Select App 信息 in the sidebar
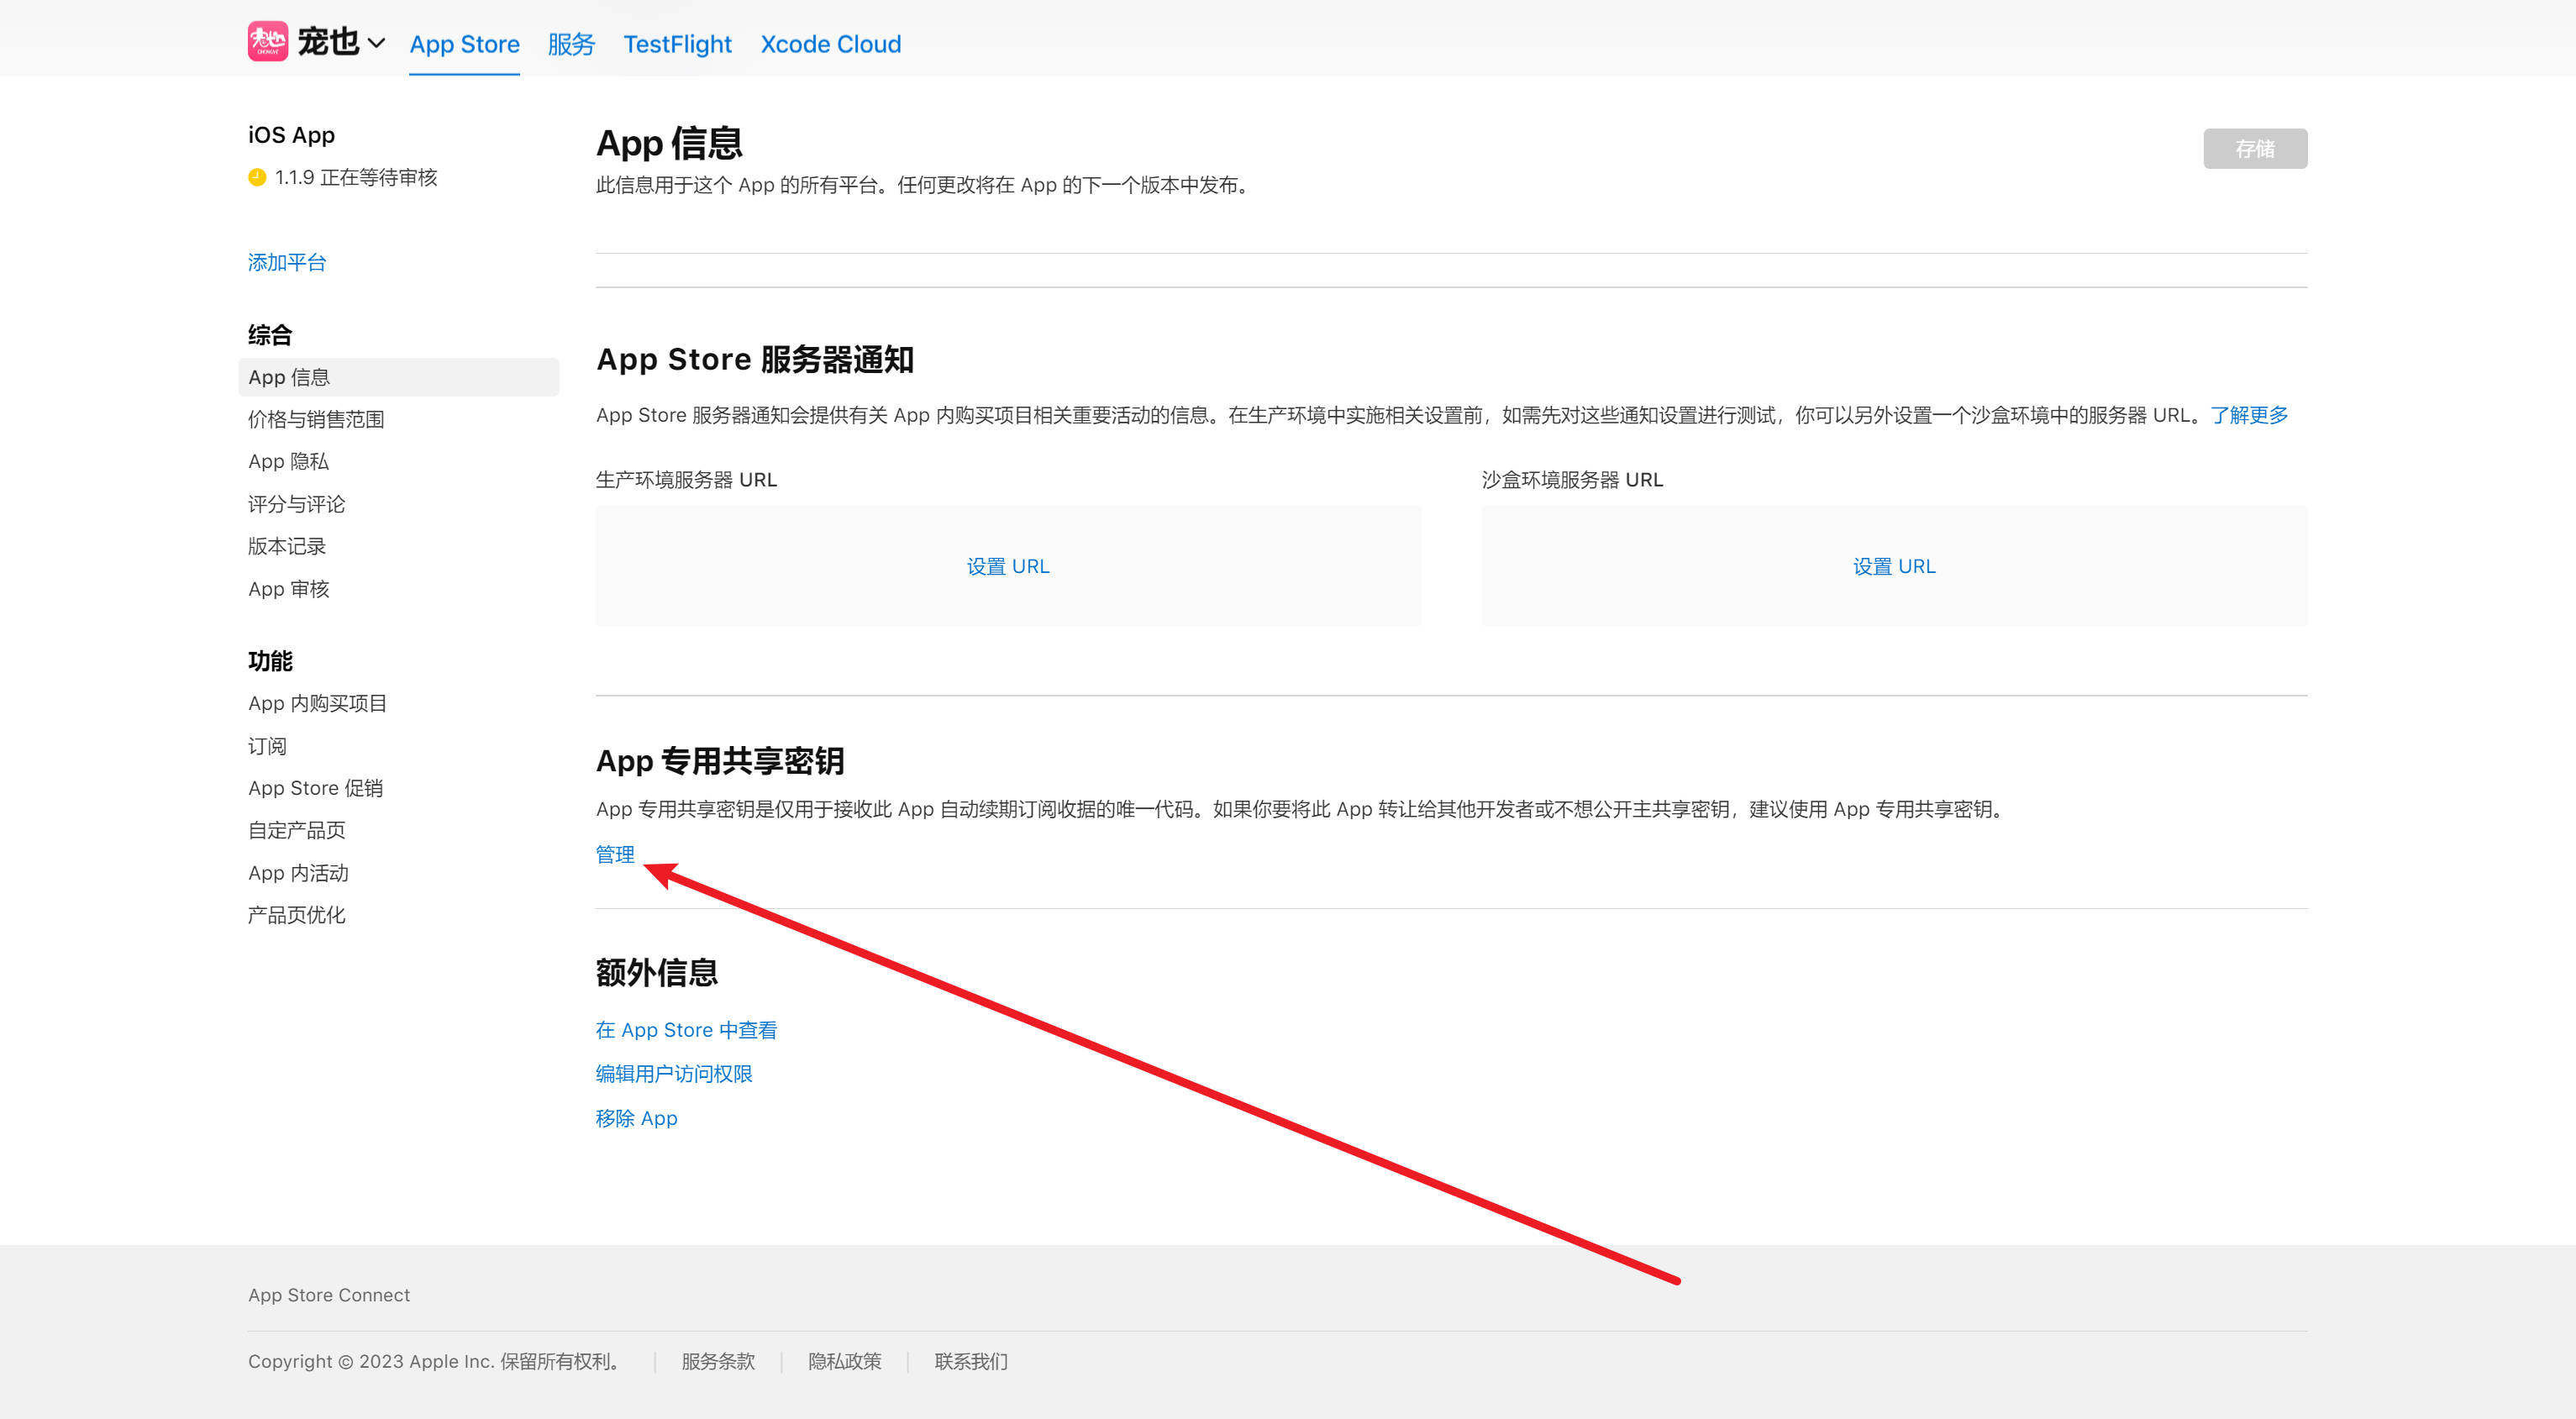2576x1419 pixels. pos(399,377)
